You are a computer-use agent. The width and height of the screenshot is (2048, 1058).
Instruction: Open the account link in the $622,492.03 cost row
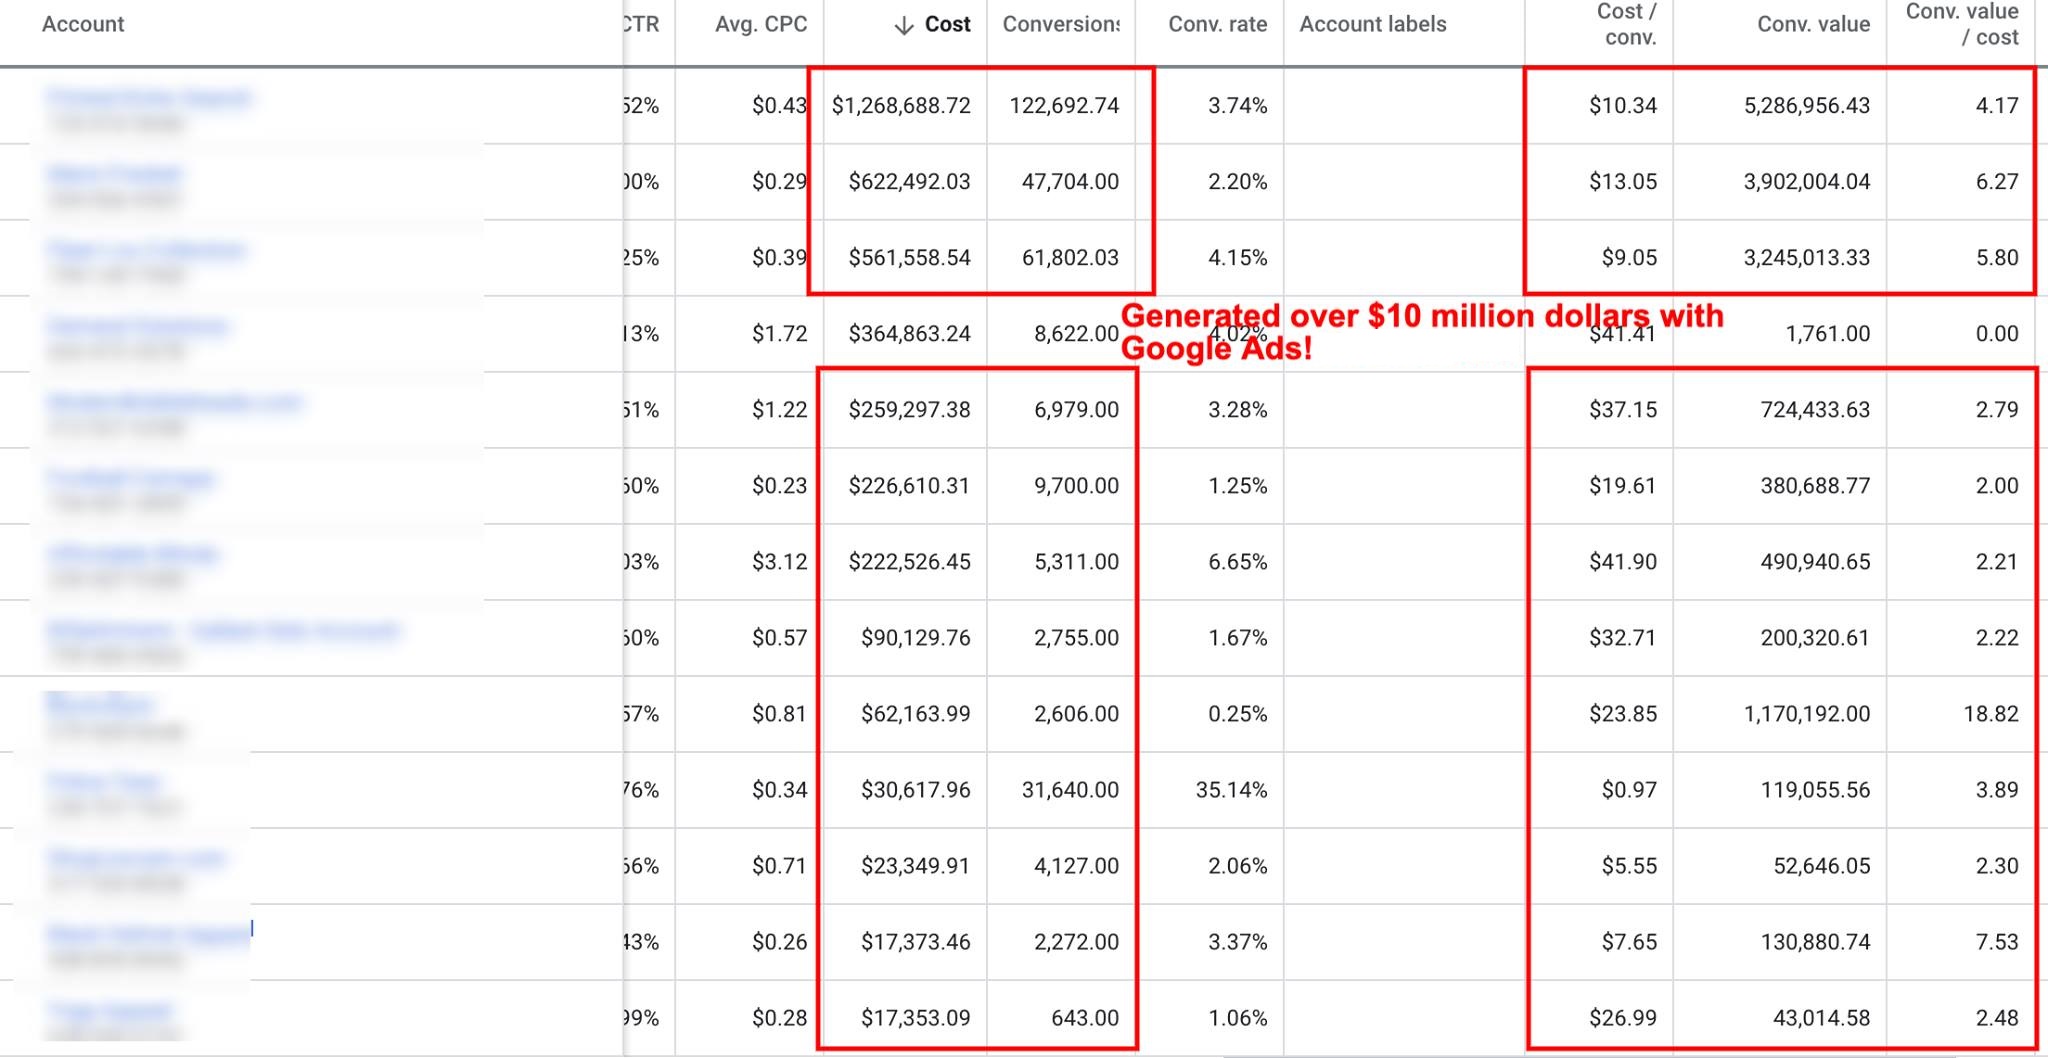tap(114, 174)
